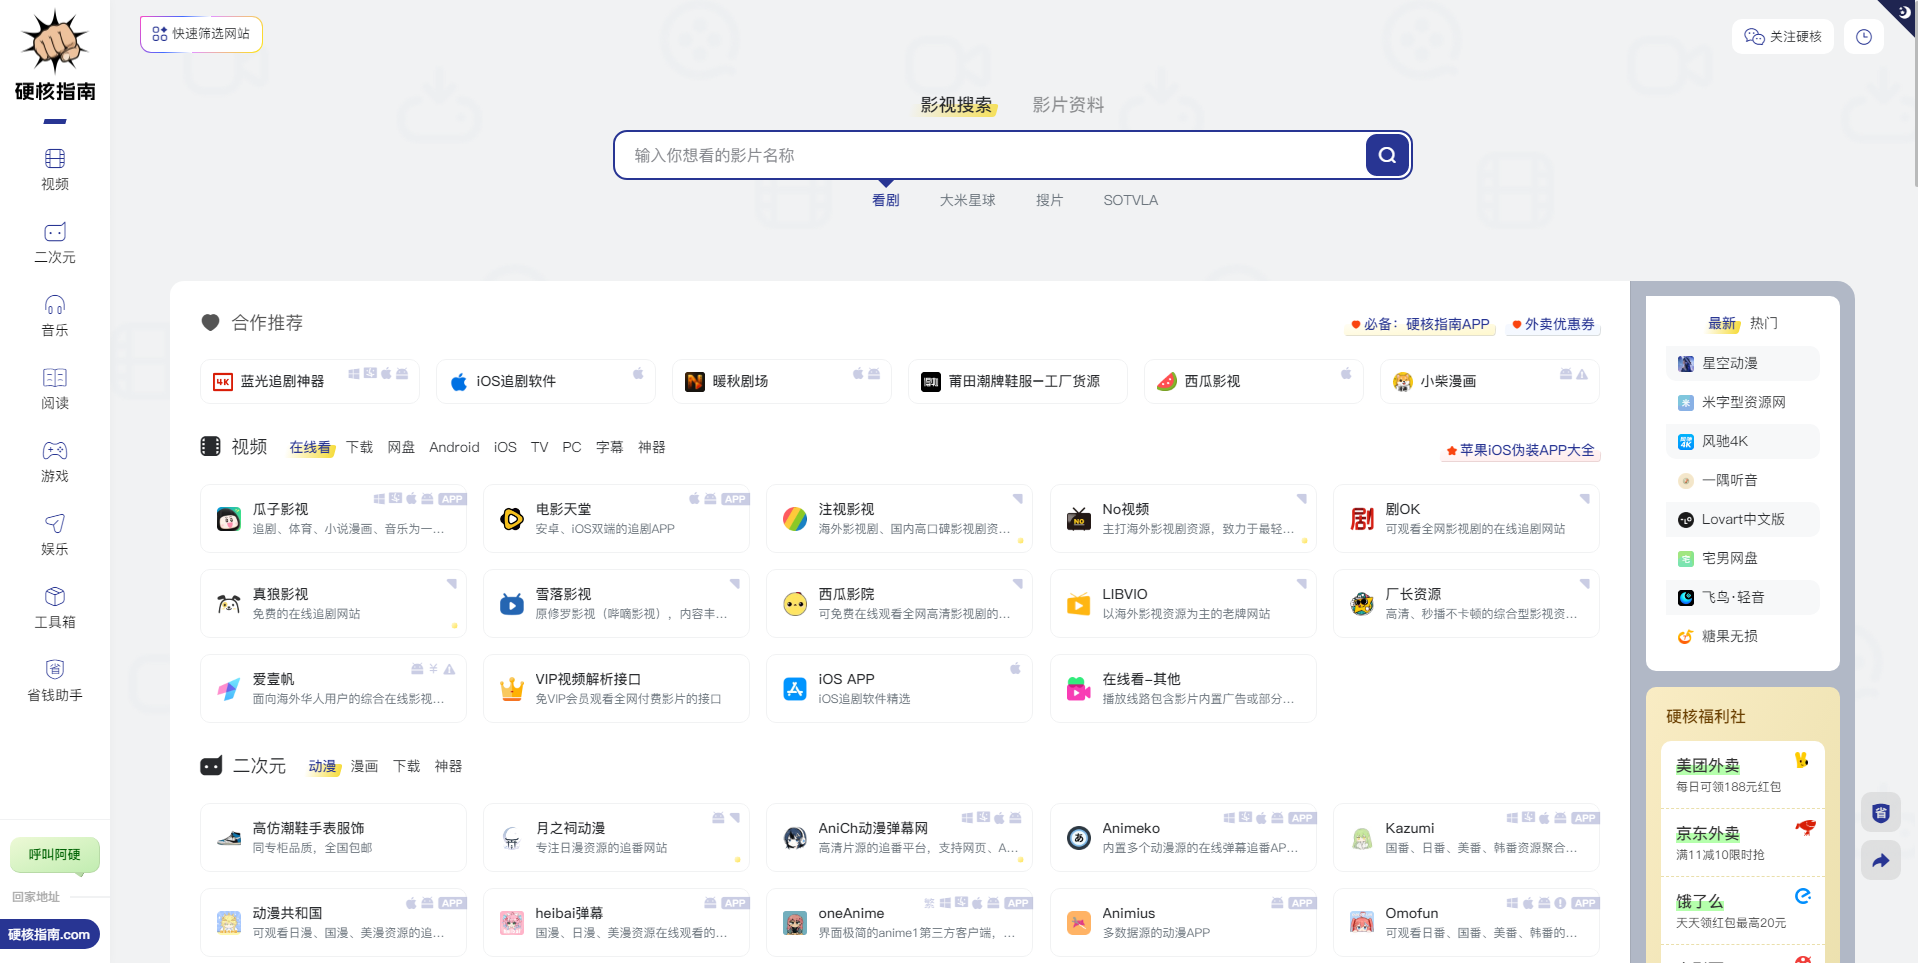The image size is (1918, 963).
Task: Open 注视影视 card
Action: [x=900, y=518]
